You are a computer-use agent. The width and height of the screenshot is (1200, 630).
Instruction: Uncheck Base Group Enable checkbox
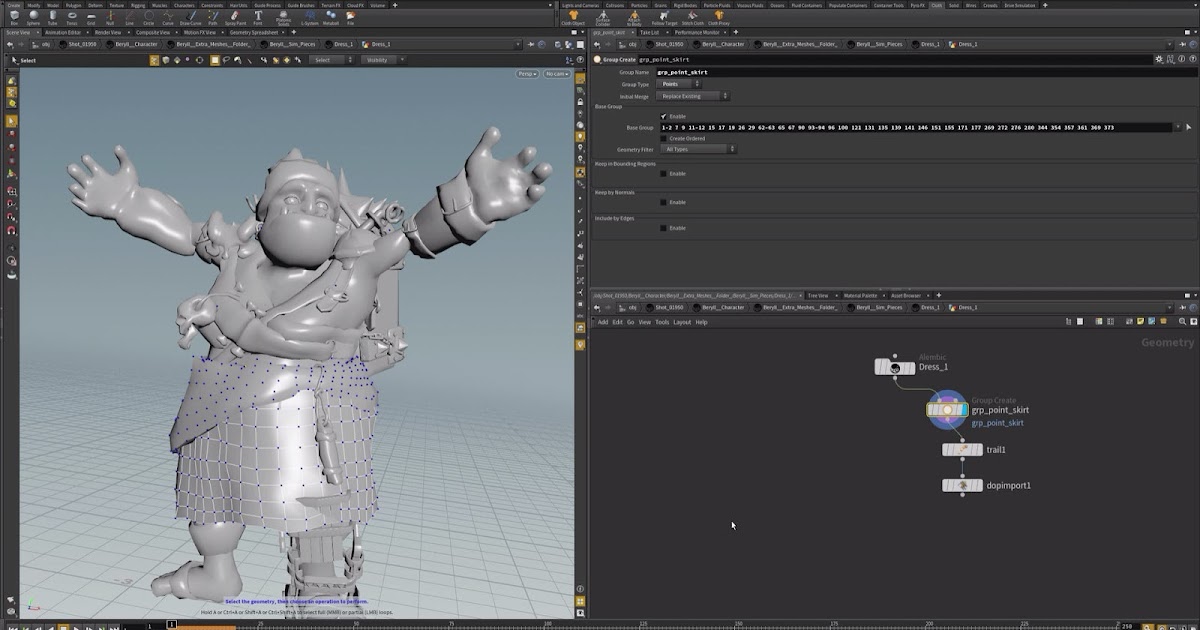click(x=663, y=116)
